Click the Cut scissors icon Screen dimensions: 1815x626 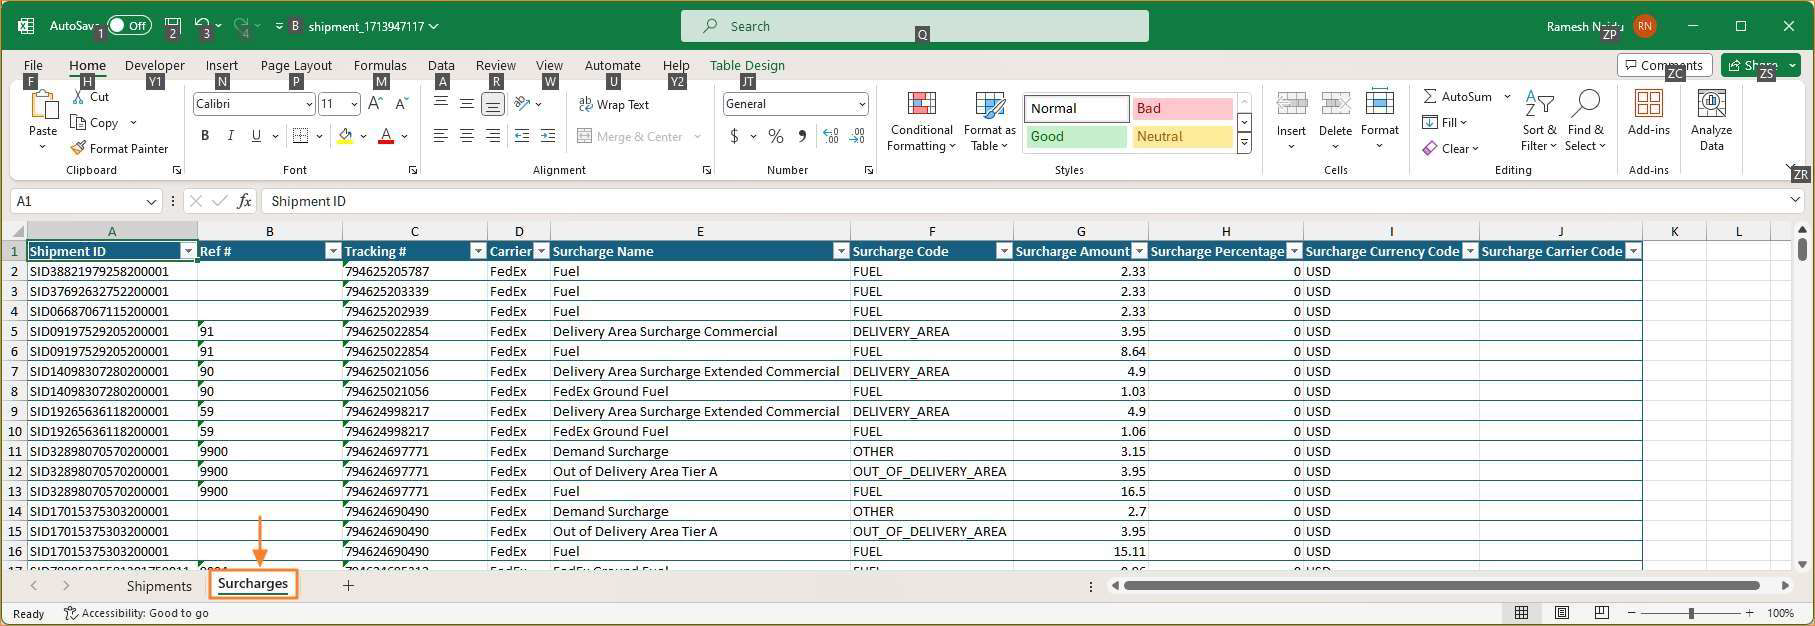pos(79,97)
